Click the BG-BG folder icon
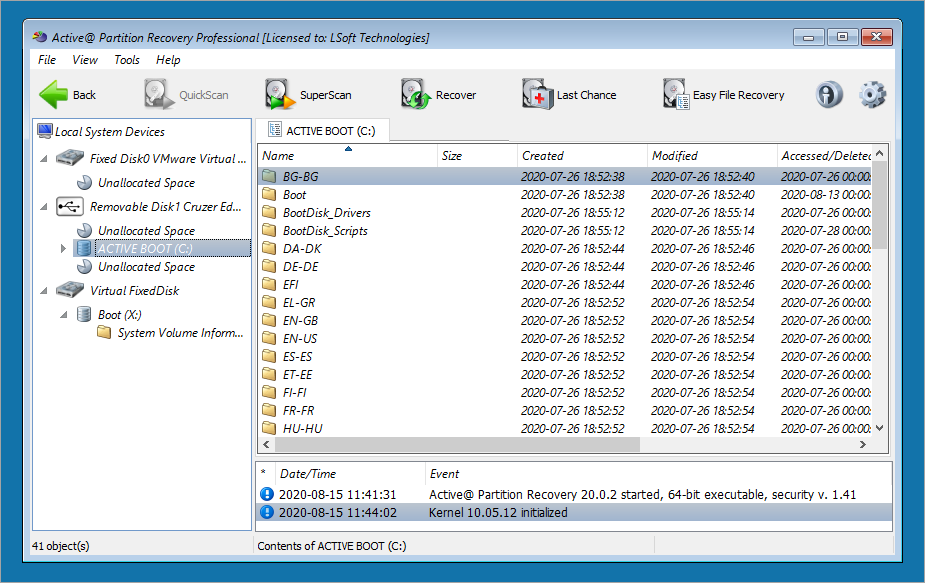This screenshot has width=925, height=583. 270,176
